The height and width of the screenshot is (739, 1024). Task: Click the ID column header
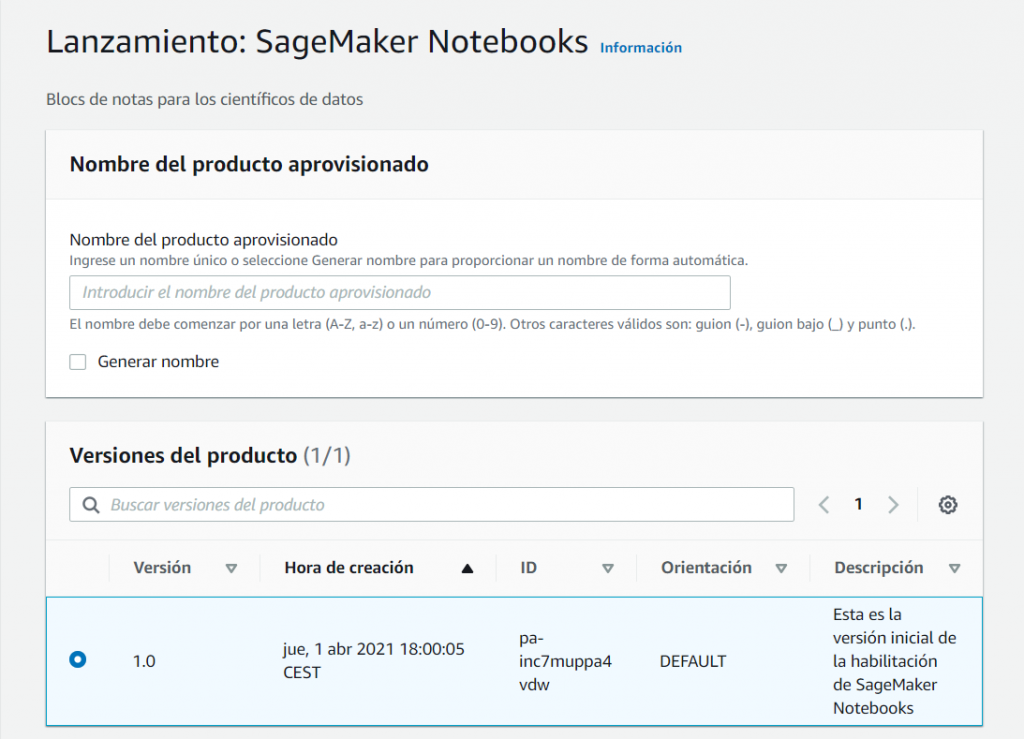coord(528,567)
